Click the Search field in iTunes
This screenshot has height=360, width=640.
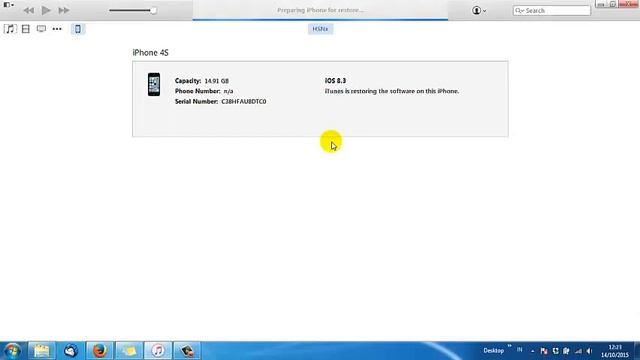[x=552, y=11]
